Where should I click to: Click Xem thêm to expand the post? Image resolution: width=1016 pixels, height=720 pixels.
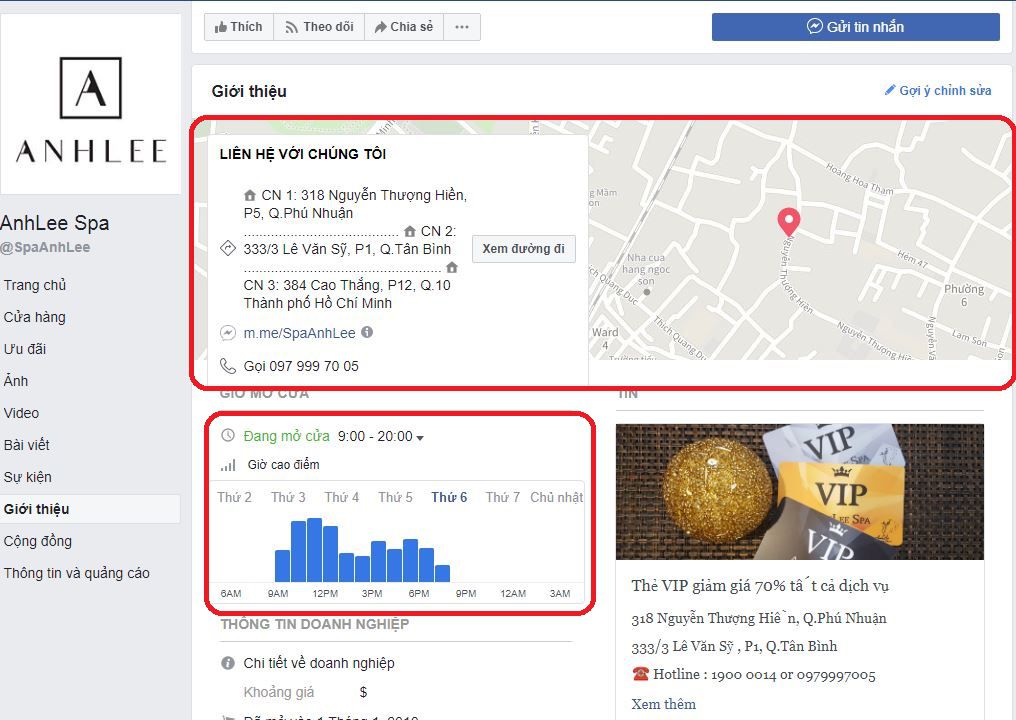point(664,704)
